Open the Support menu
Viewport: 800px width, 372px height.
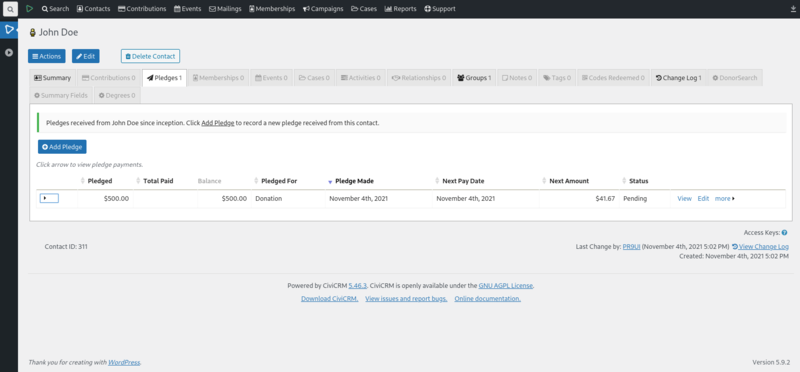click(440, 9)
